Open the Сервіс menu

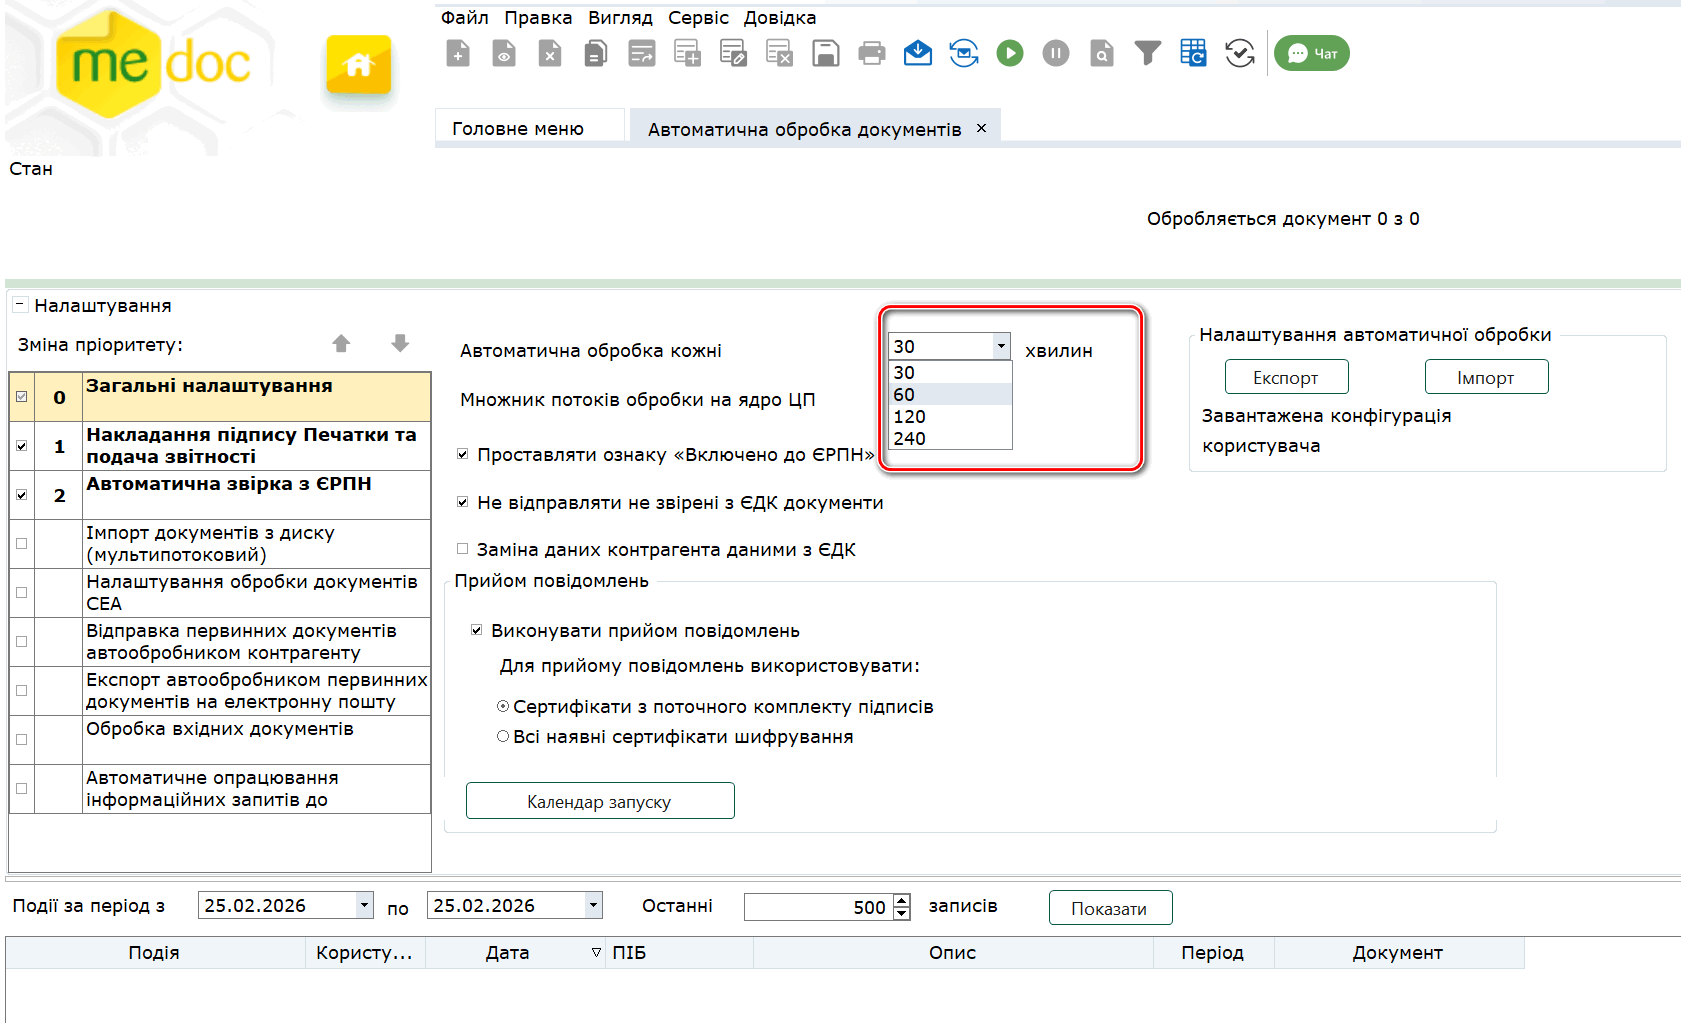coord(698,18)
